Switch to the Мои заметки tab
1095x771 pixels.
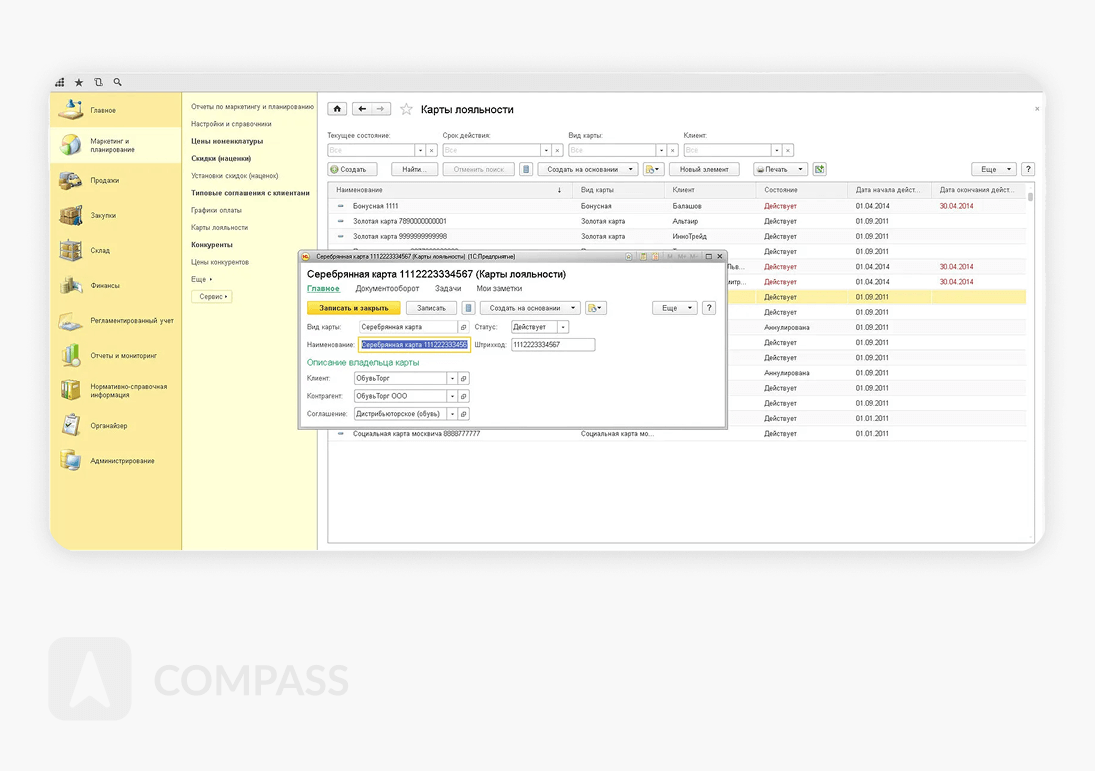click(499, 289)
